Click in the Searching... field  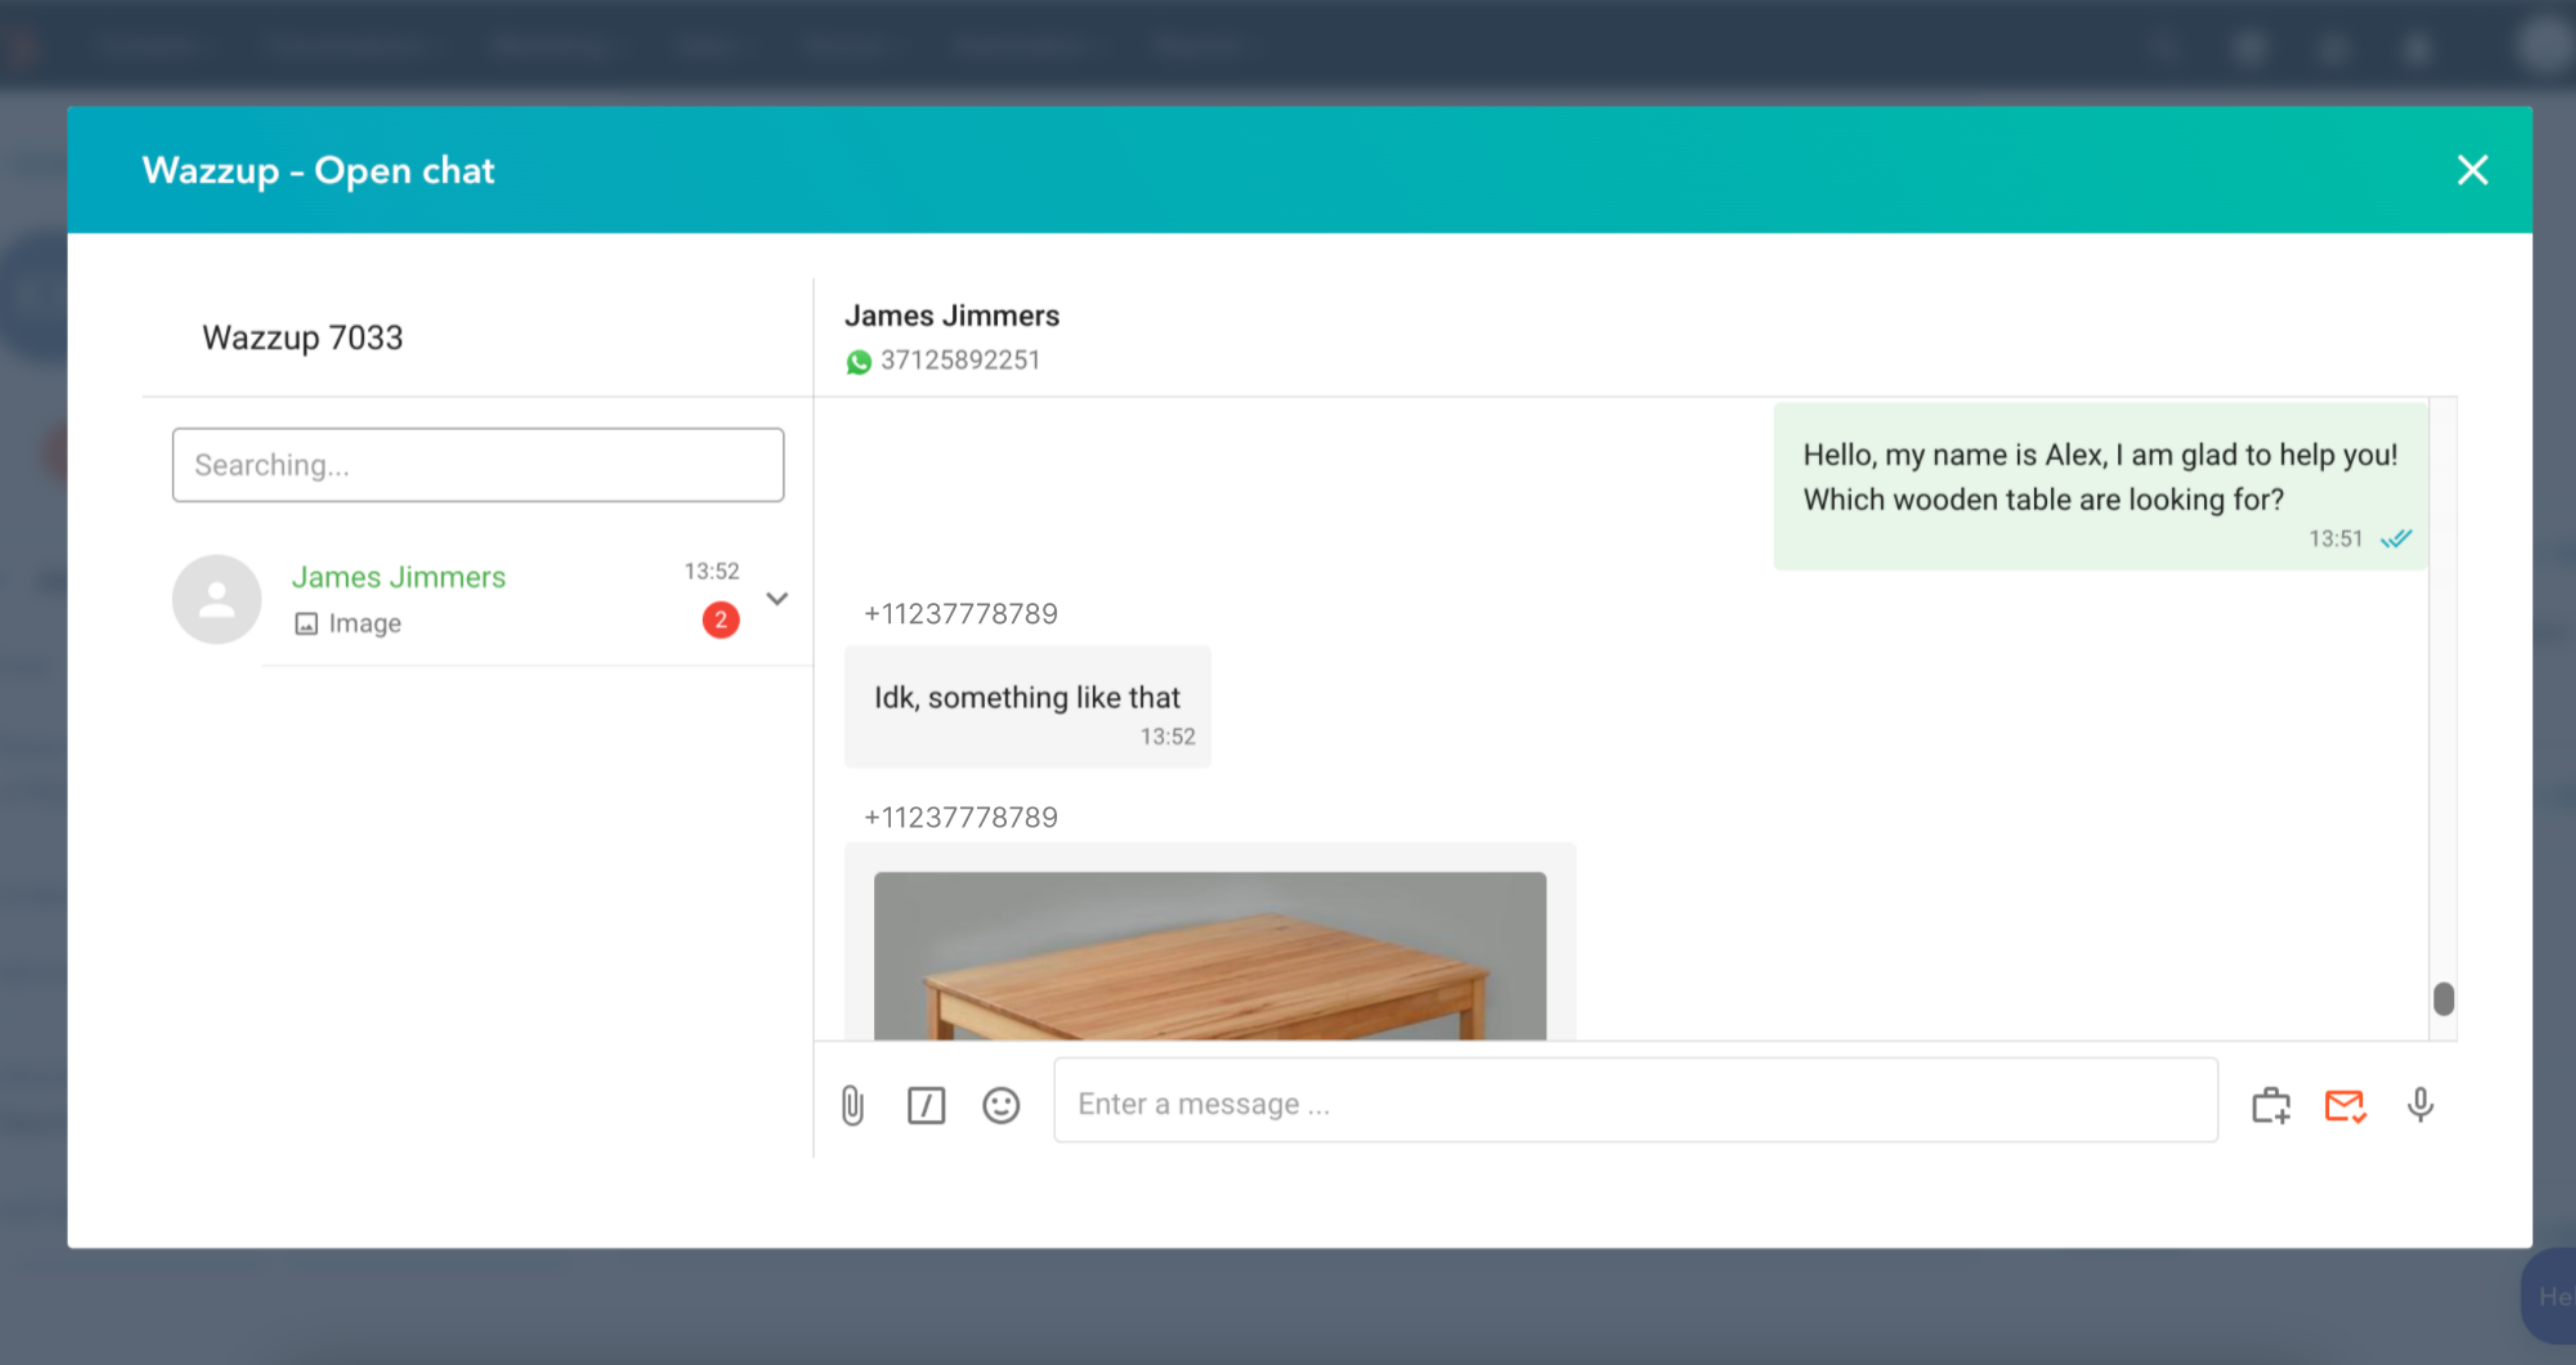click(477, 465)
